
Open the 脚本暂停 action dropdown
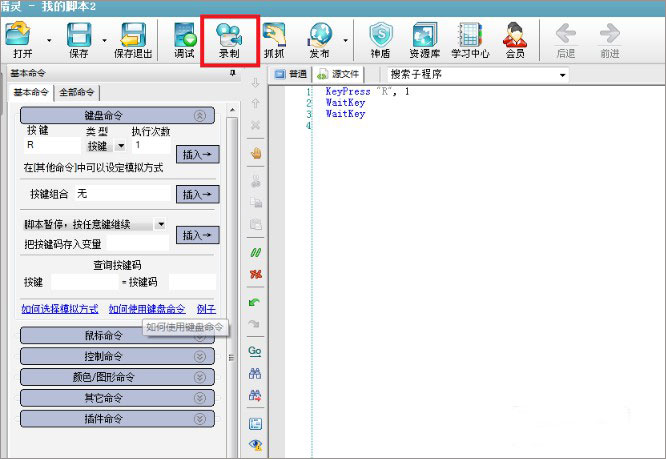click(161, 225)
